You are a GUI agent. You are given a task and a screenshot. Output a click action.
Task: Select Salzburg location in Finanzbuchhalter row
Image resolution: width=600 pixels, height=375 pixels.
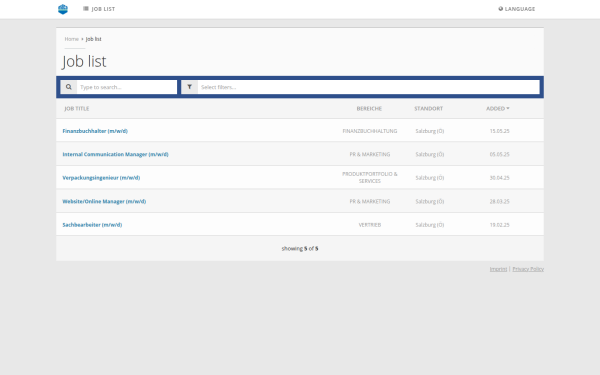point(430,131)
